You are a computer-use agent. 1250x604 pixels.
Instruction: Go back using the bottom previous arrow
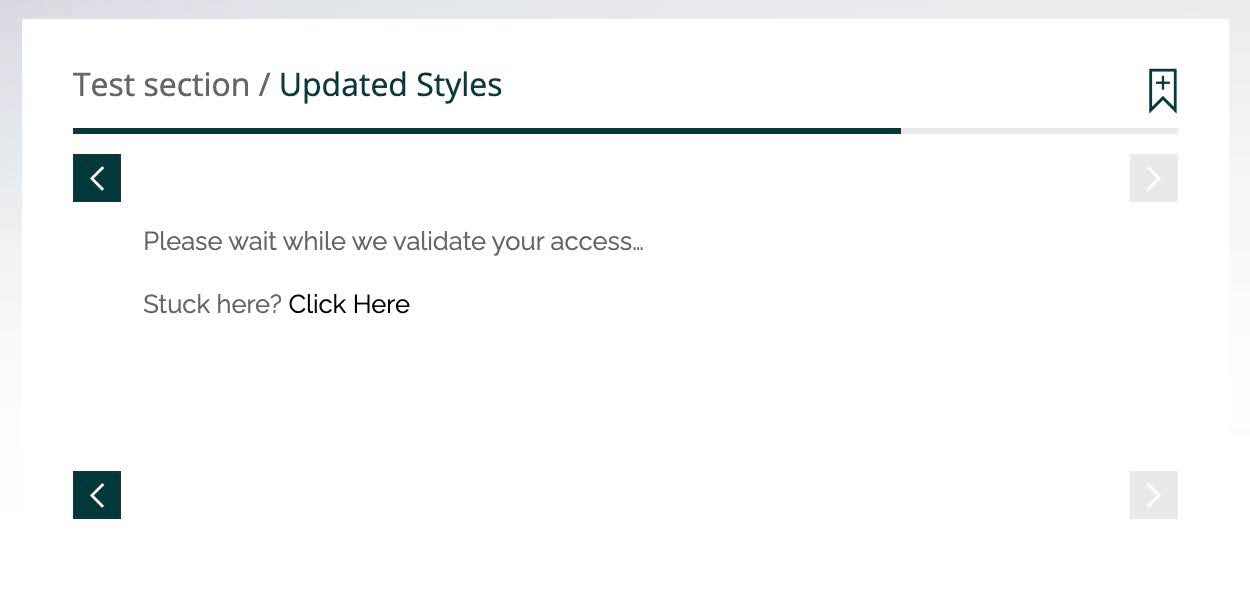(x=97, y=495)
